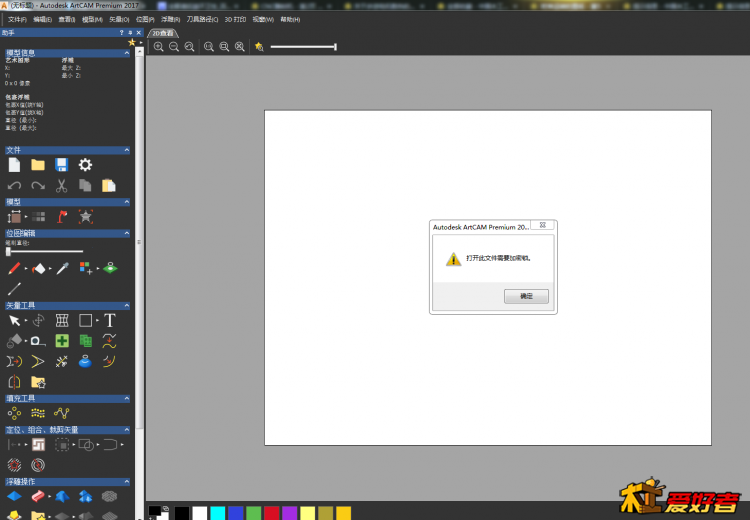Screen dimensions: 750x520
Task: Select the red Paint pencil tool
Action: [x=14, y=268]
